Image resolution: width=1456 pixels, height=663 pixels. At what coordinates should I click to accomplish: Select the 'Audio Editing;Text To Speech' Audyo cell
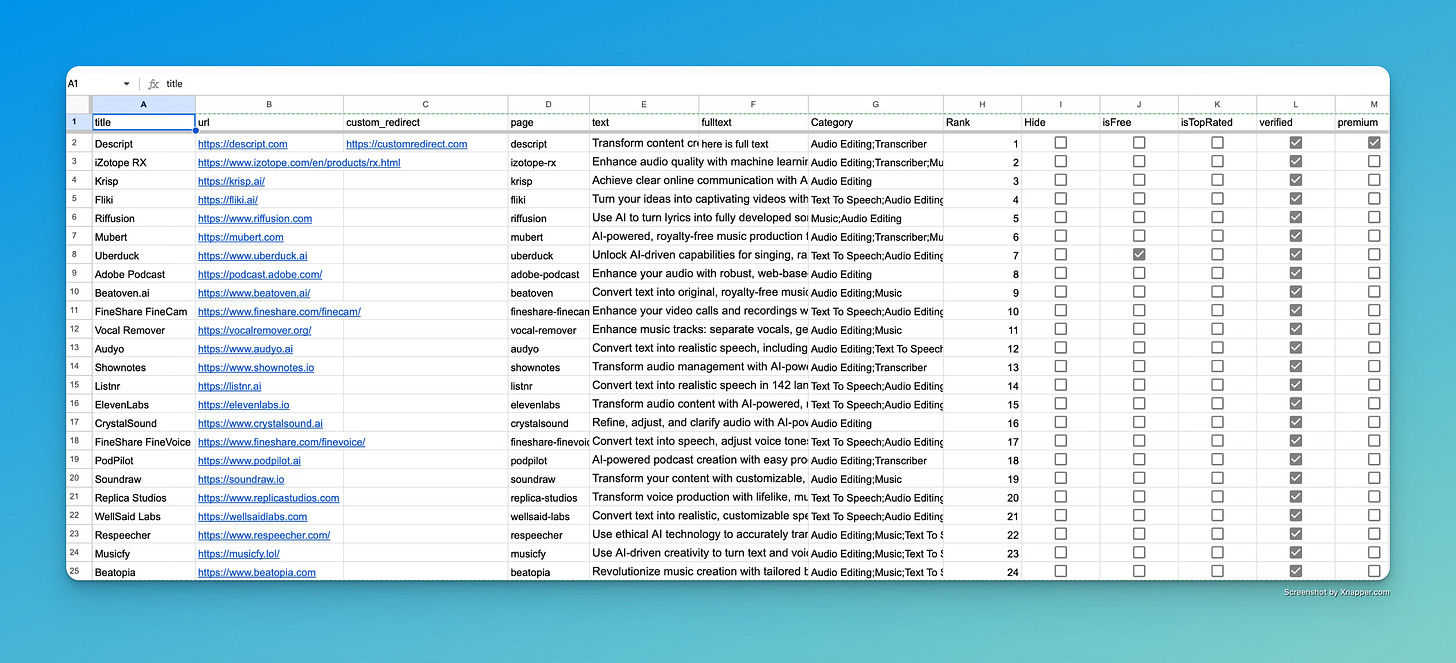pos(875,348)
